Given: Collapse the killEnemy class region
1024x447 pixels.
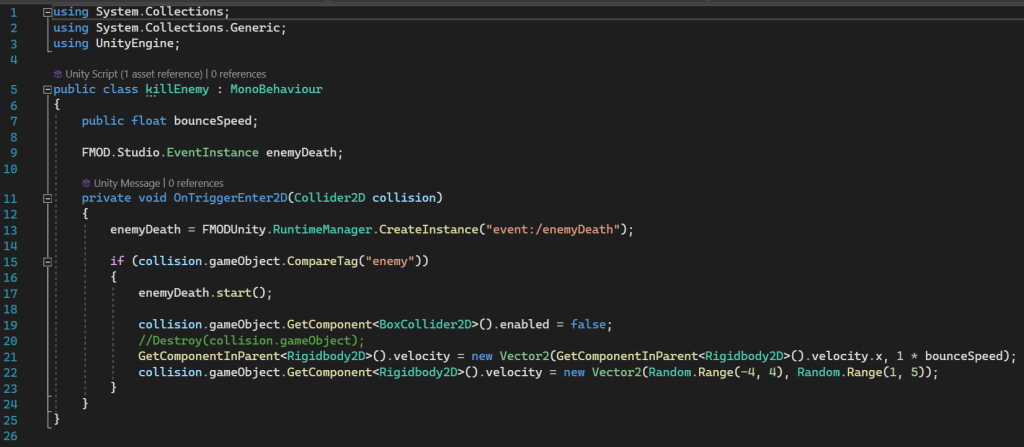Looking at the screenshot, I should (47, 89).
